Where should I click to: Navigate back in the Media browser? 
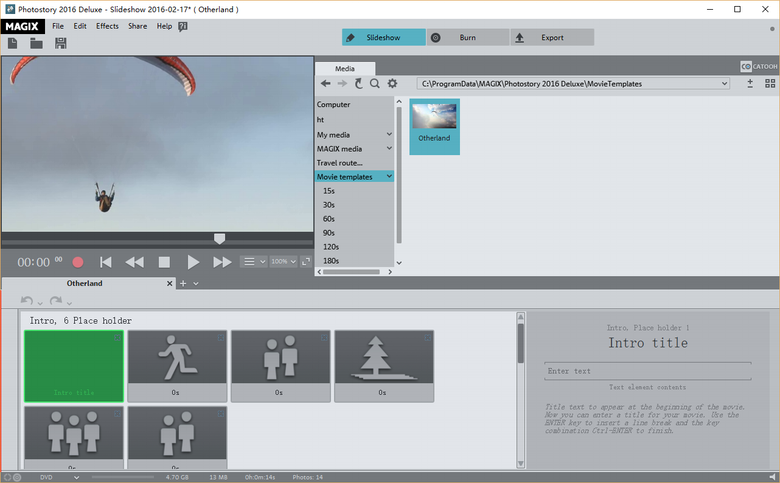point(326,84)
